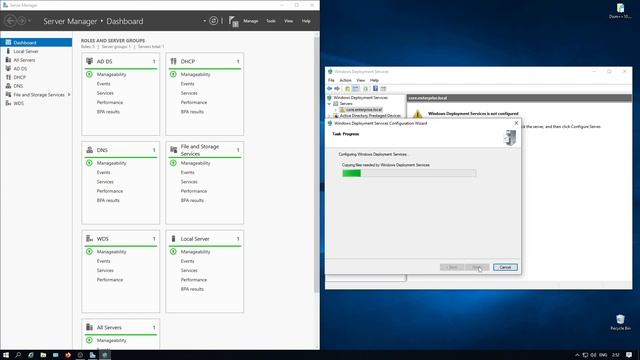Collapse the Servers tree node
The height and width of the screenshot is (360, 640).
pyautogui.click(x=329, y=104)
